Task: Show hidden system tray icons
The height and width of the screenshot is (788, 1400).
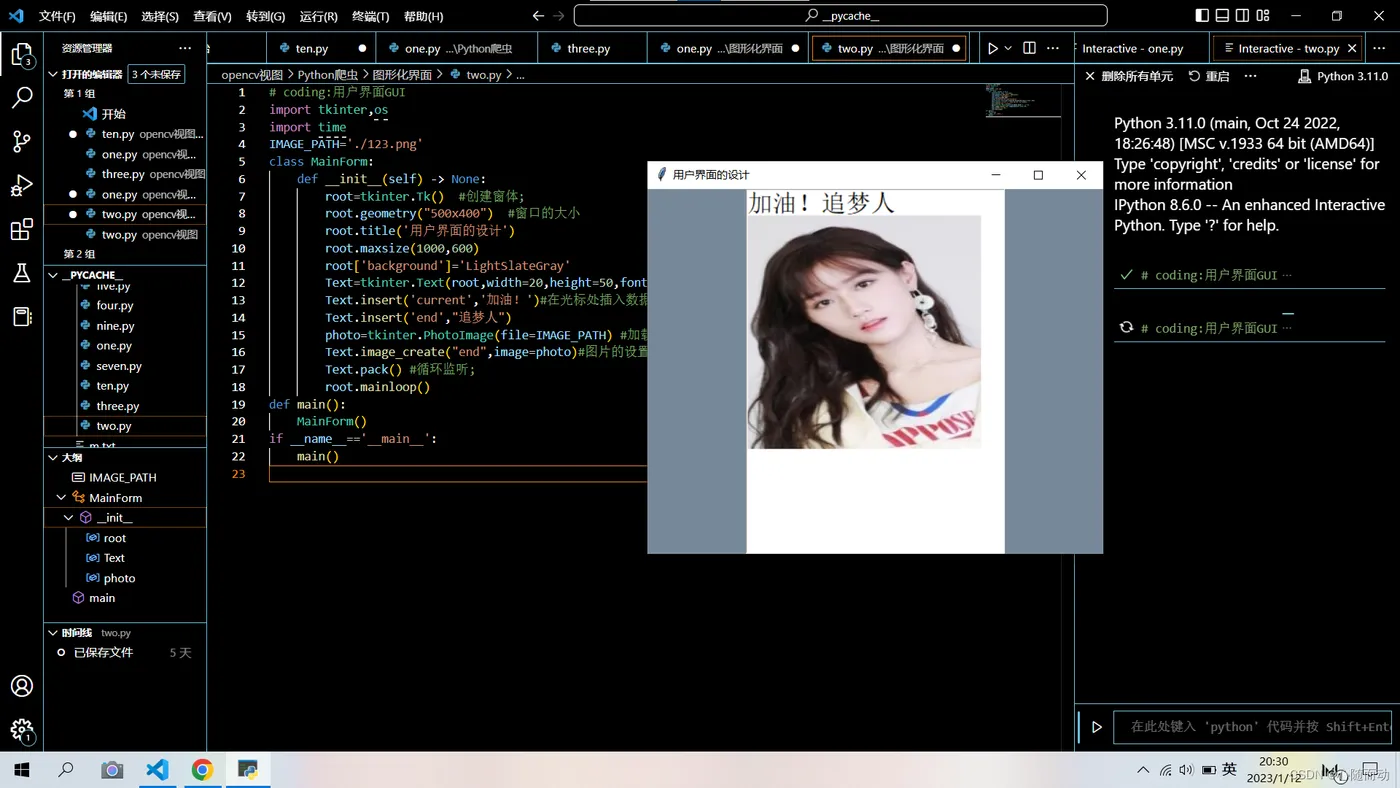Action: [x=1143, y=770]
